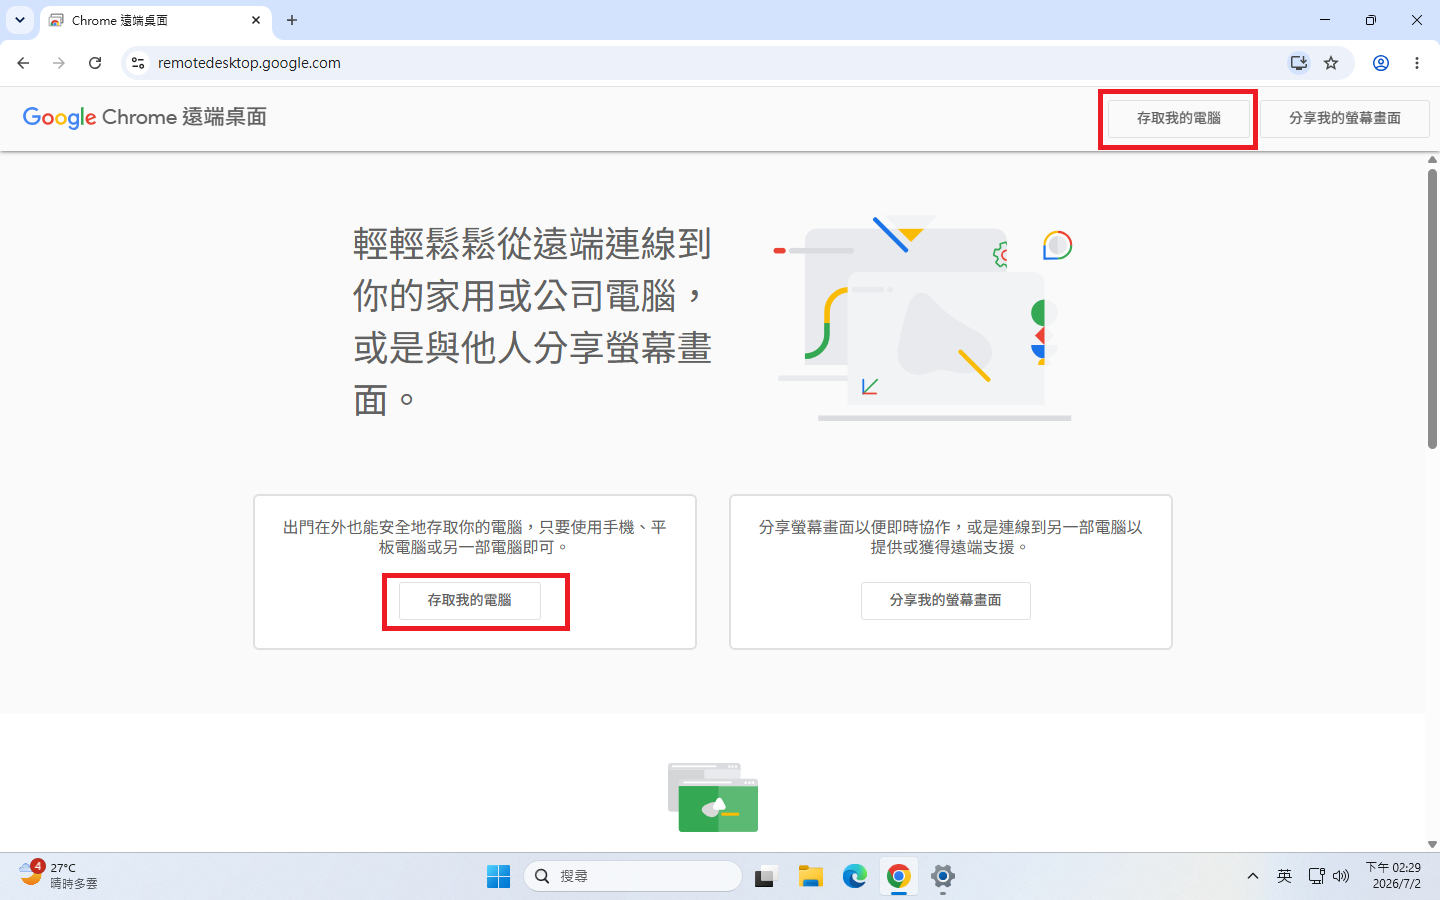Click the scrollbar up arrow
This screenshot has height=900, width=1440.
coord(1432,159)
